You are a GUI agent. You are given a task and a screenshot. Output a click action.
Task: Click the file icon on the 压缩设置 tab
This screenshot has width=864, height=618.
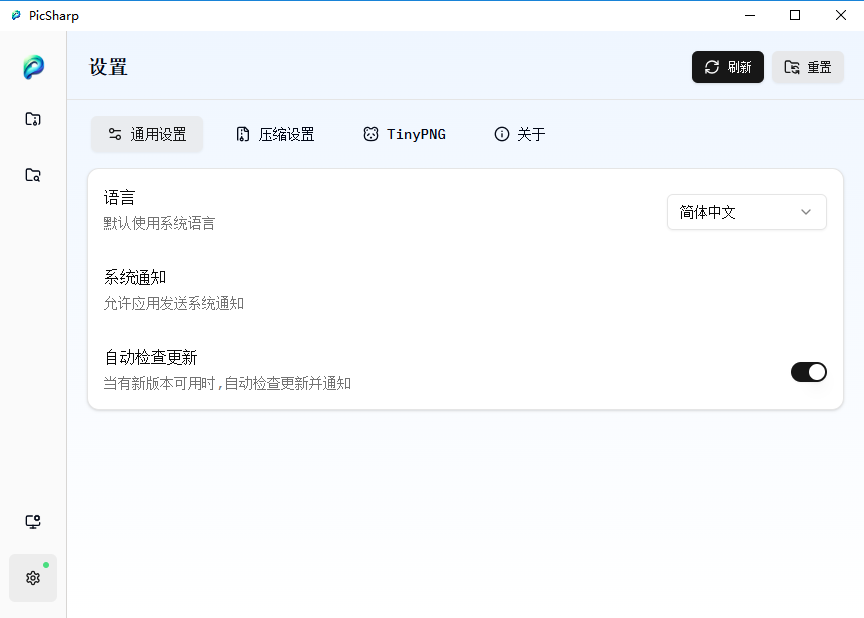242,133
